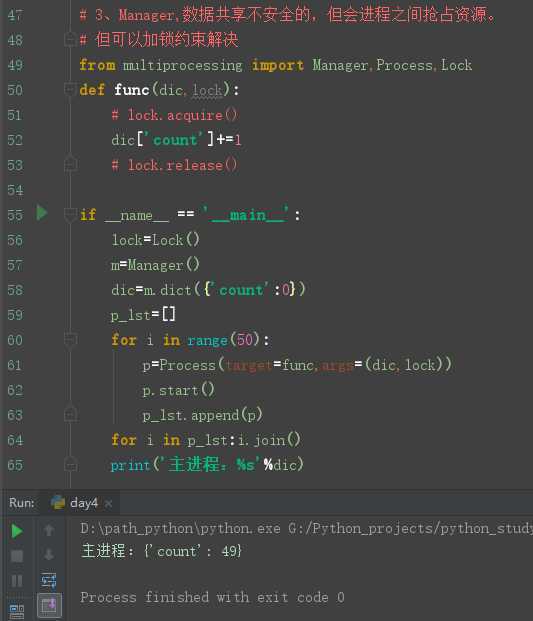The height and width of the screenshot is (621, 533).
Task: Select the day4 run tab
Action: (x=81, y=503)
